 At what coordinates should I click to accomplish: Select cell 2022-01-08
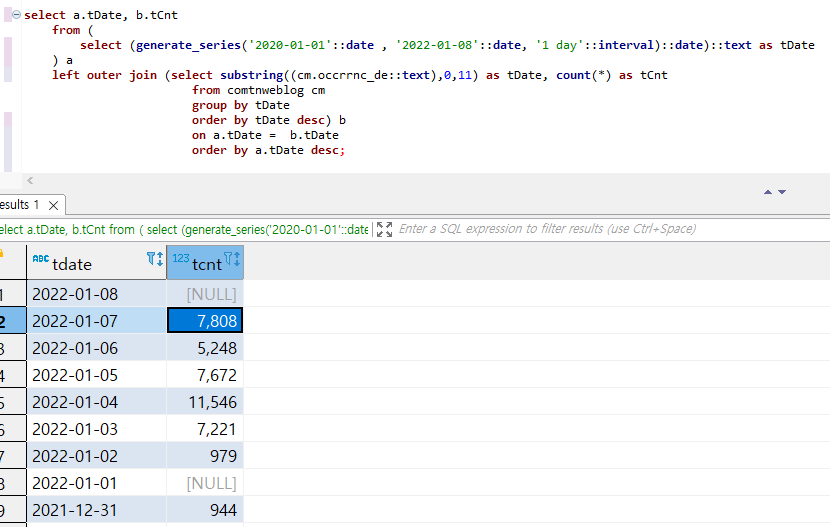point(96,294)
